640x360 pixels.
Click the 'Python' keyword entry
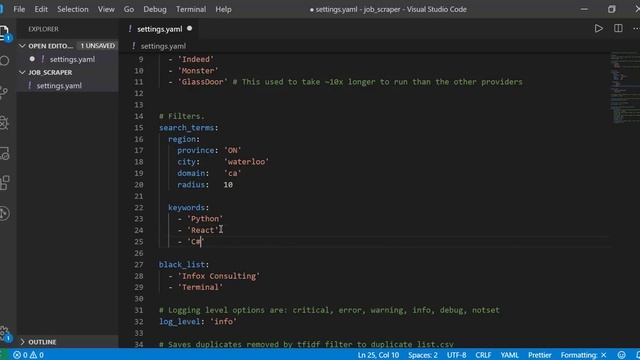(205, 219)
